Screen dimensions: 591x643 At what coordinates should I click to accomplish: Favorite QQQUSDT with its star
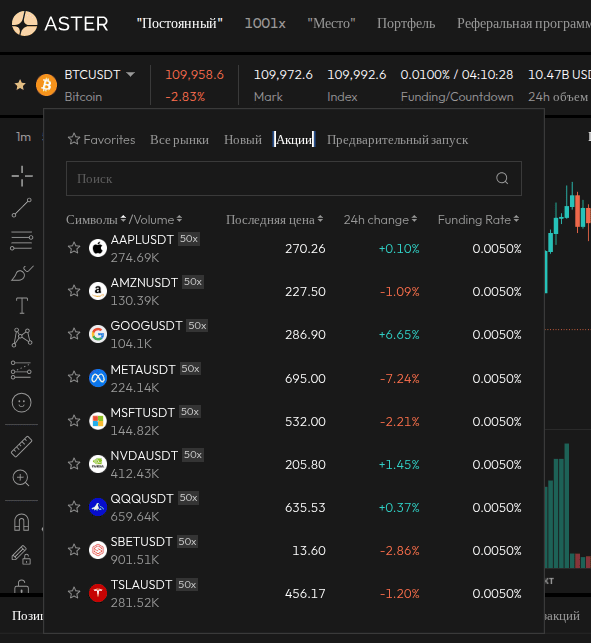coord(74,507)
